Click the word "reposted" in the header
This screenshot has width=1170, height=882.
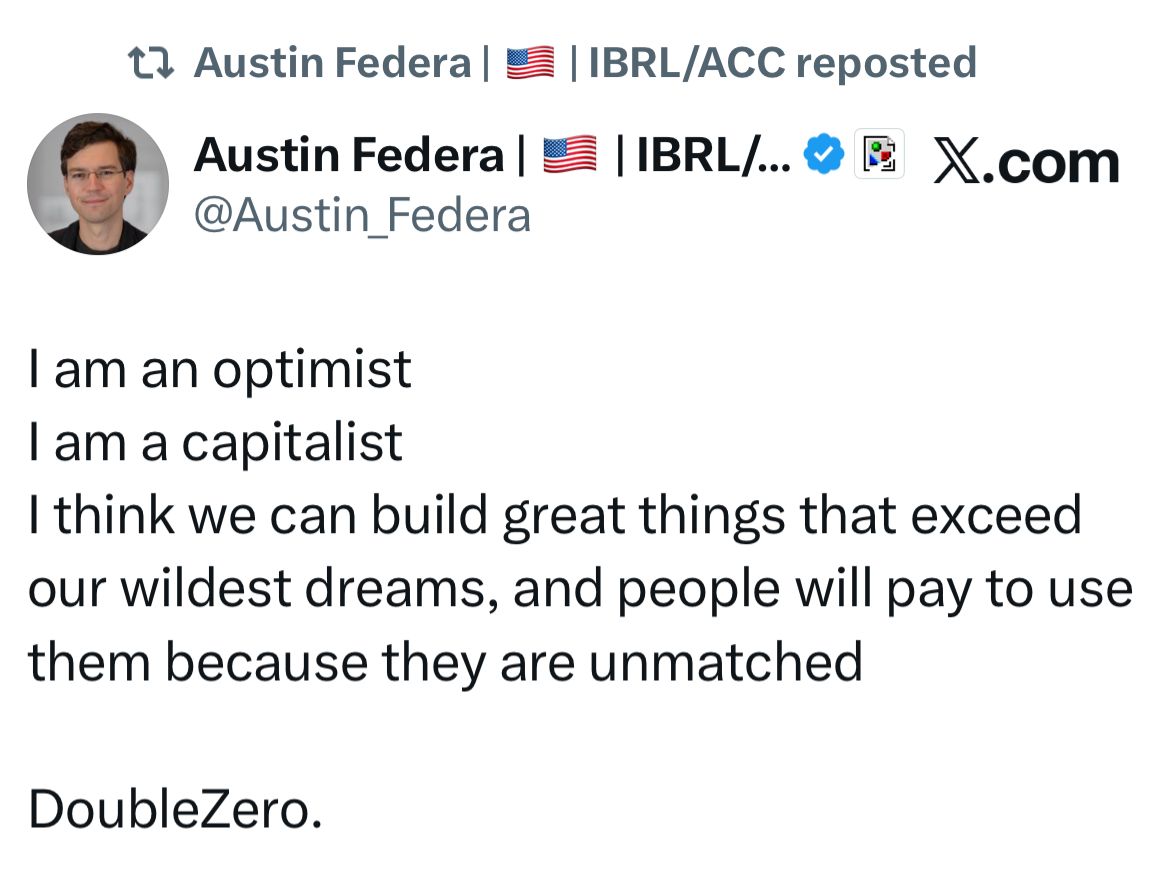click(886, 63)
